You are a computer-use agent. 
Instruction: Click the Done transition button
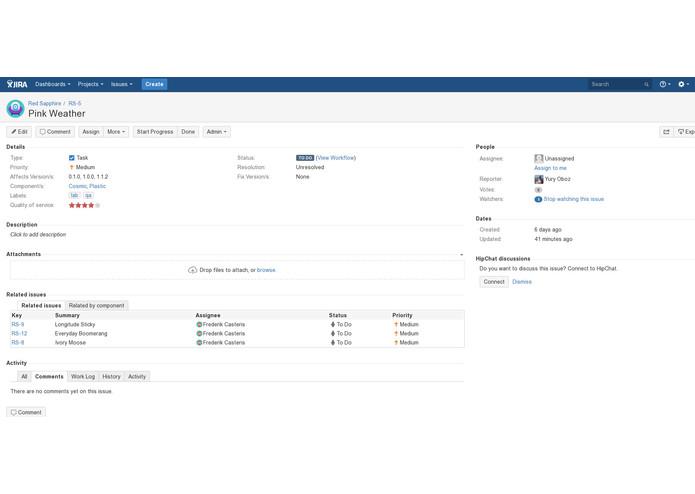[x=188, y=132]
